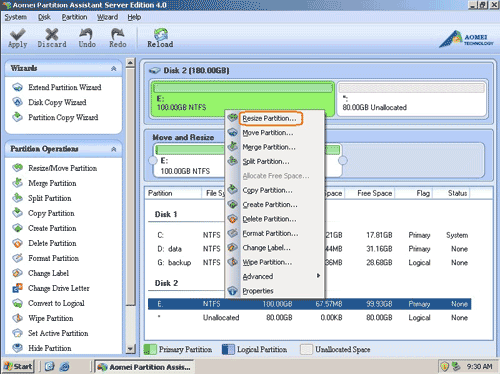Collapse the Wizards panel chevron
The height and width of the screenshot is (374, 500).
pyautogui.click(x=114, y=68)
